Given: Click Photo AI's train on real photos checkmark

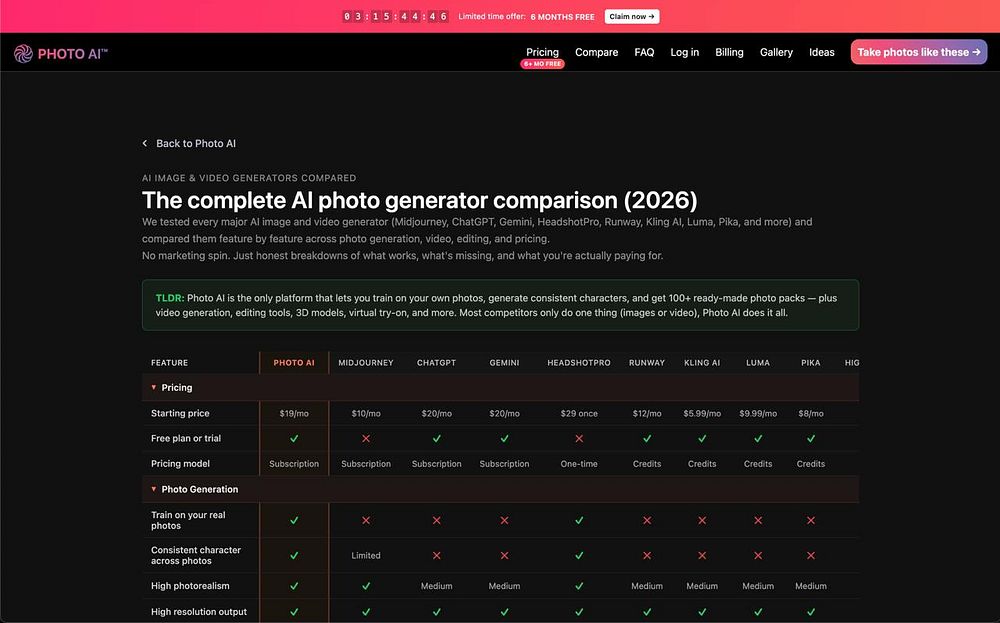Looking at the screenshot, I should click(x=294, y=520).
